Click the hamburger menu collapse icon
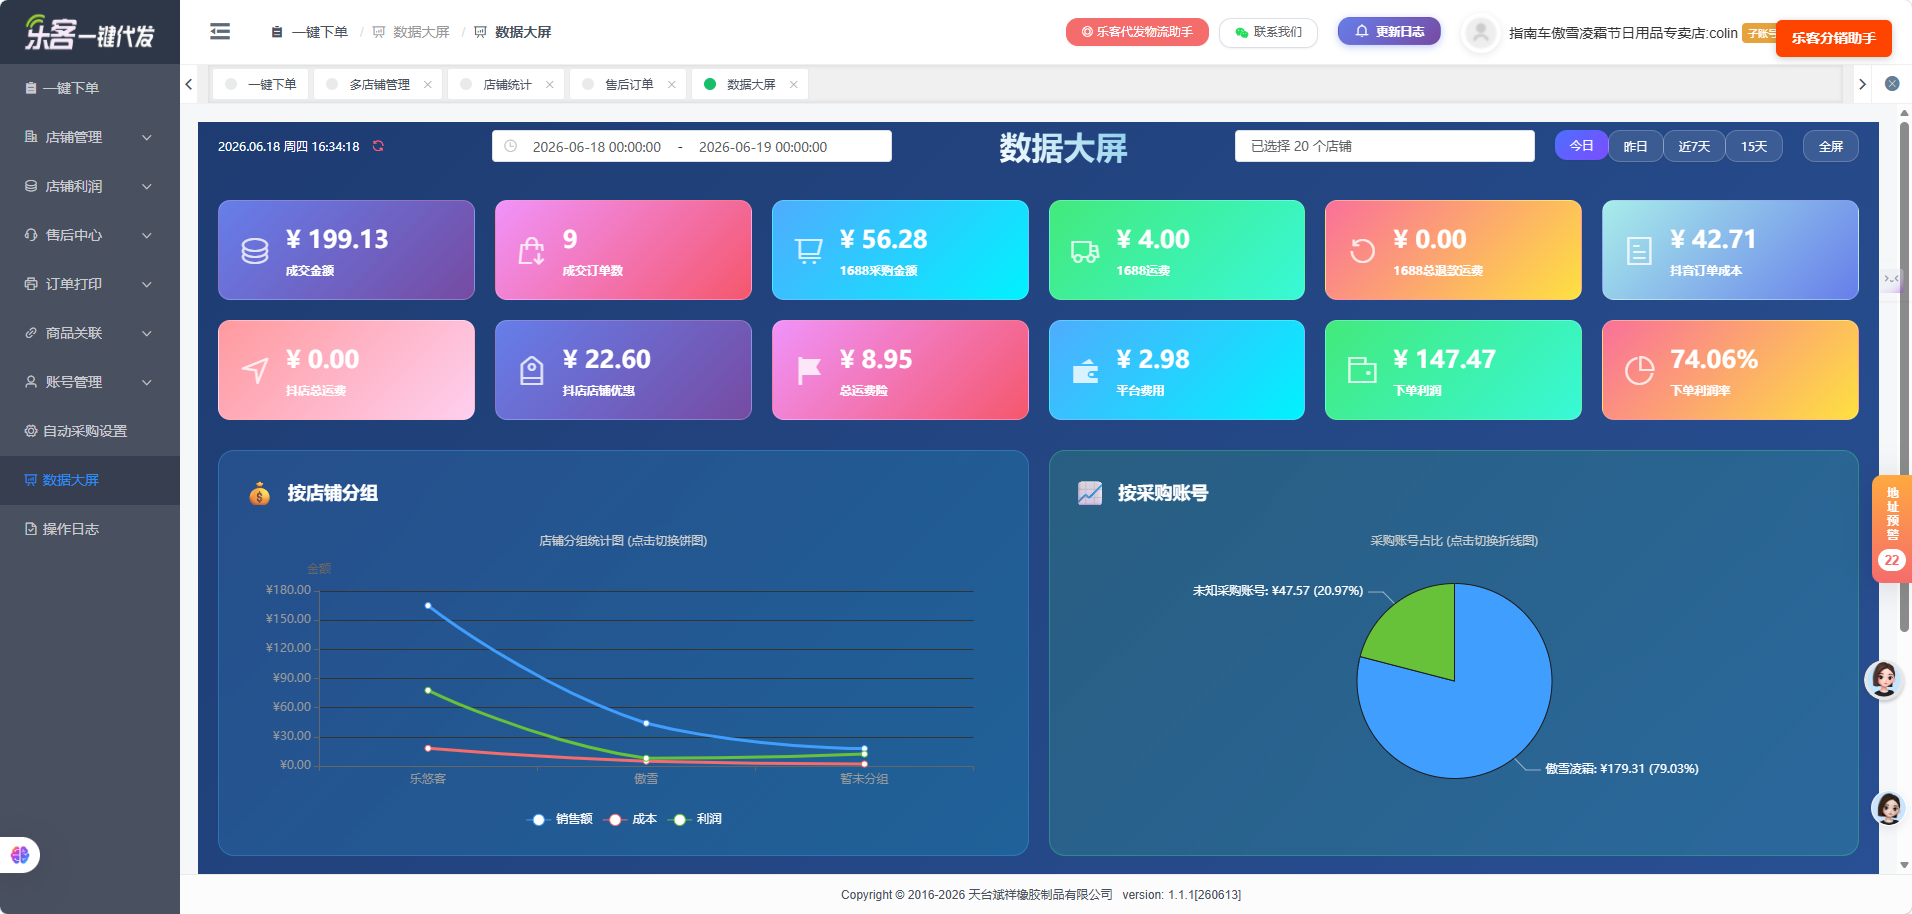Viewport: 1912px width, 914px height. [220, 32]
